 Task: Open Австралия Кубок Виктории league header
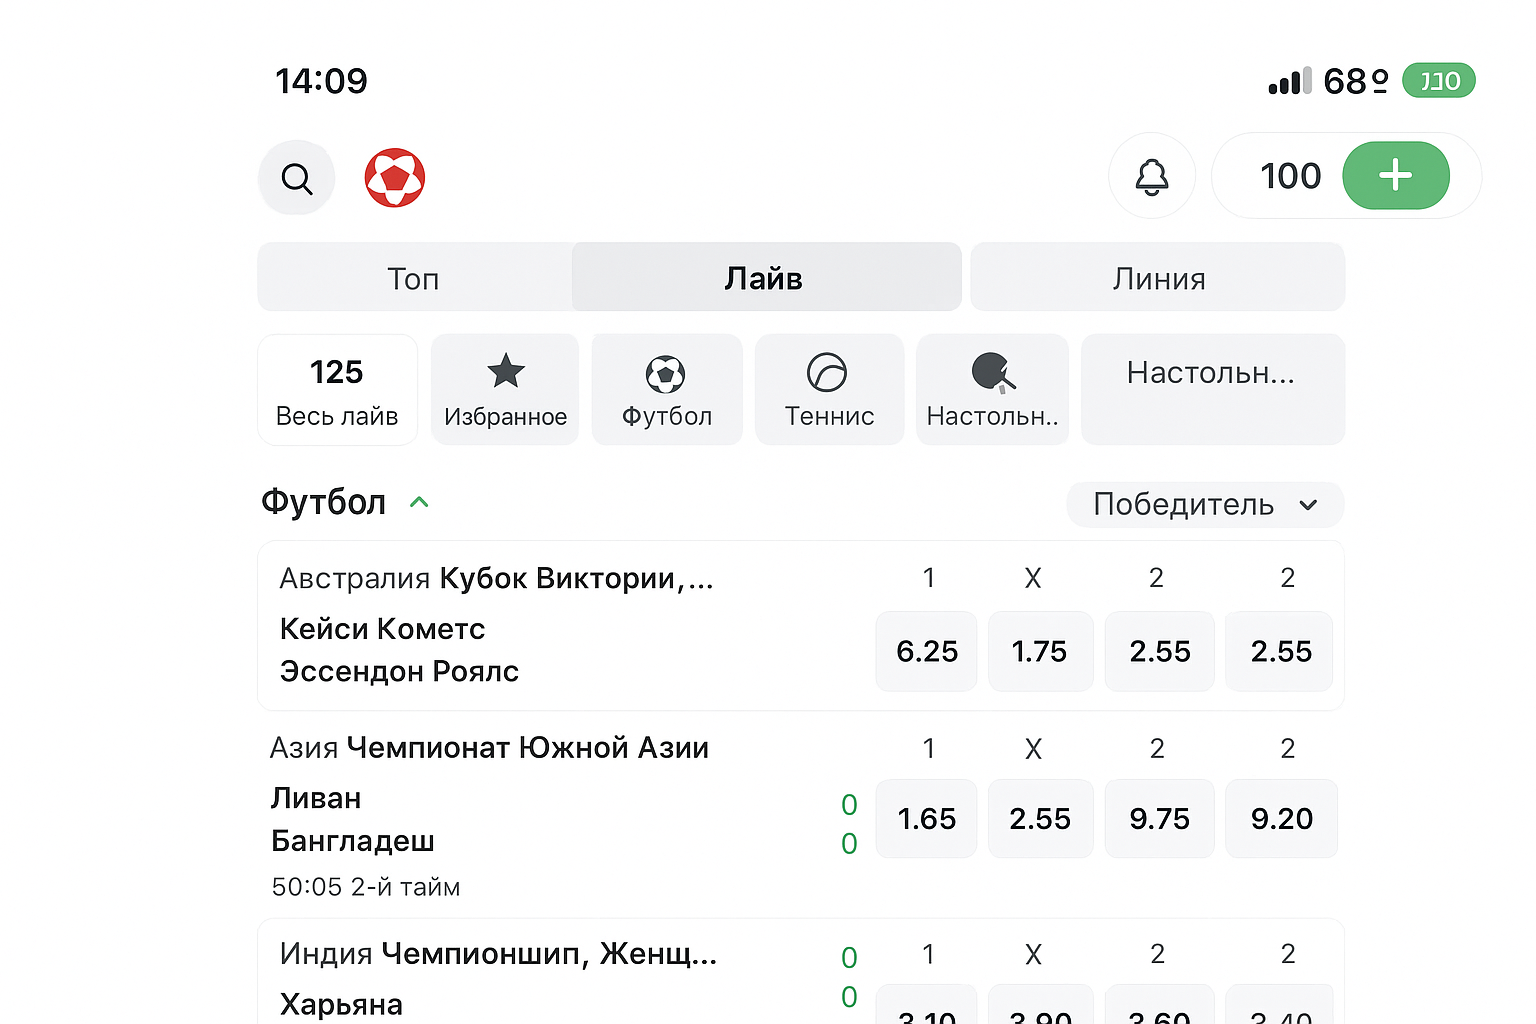497,578
